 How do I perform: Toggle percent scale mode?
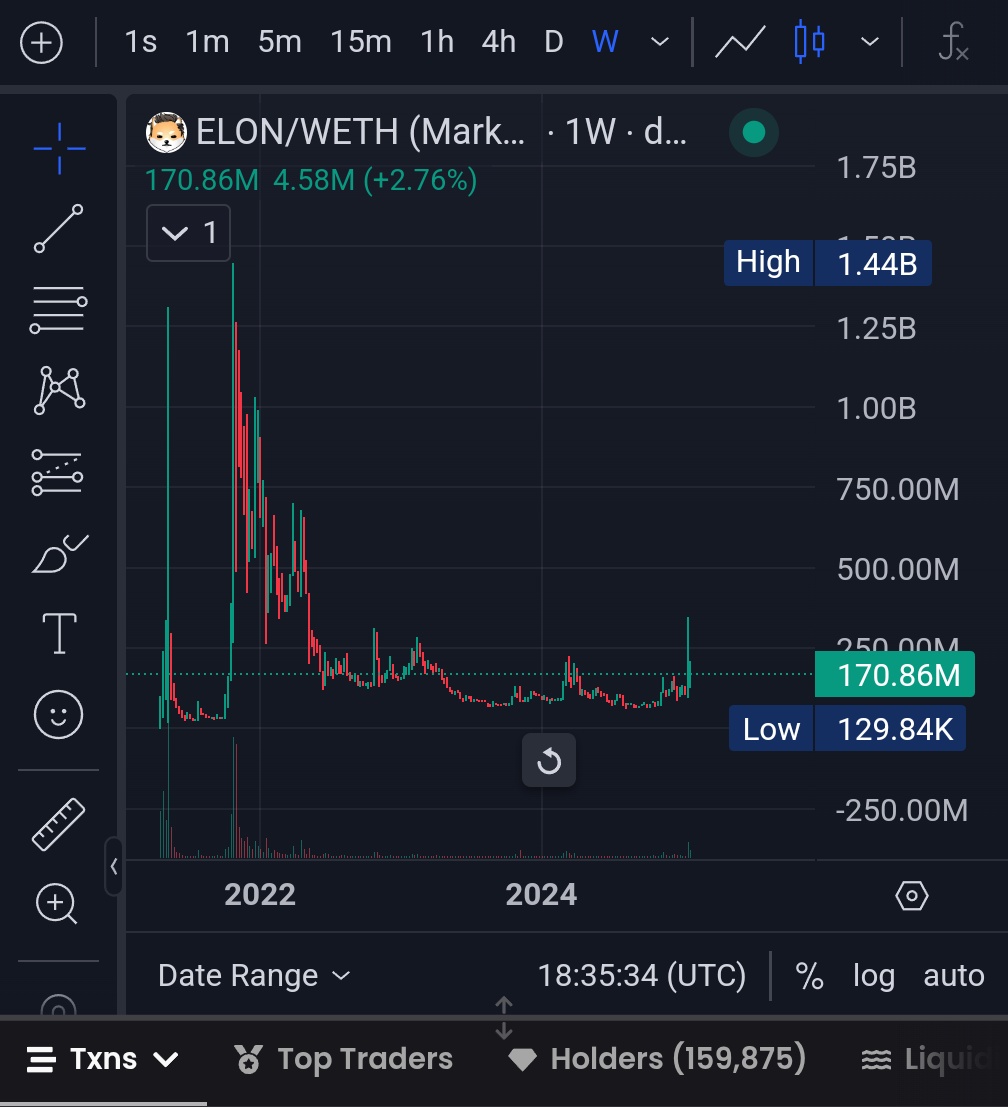tap(809, 976)
